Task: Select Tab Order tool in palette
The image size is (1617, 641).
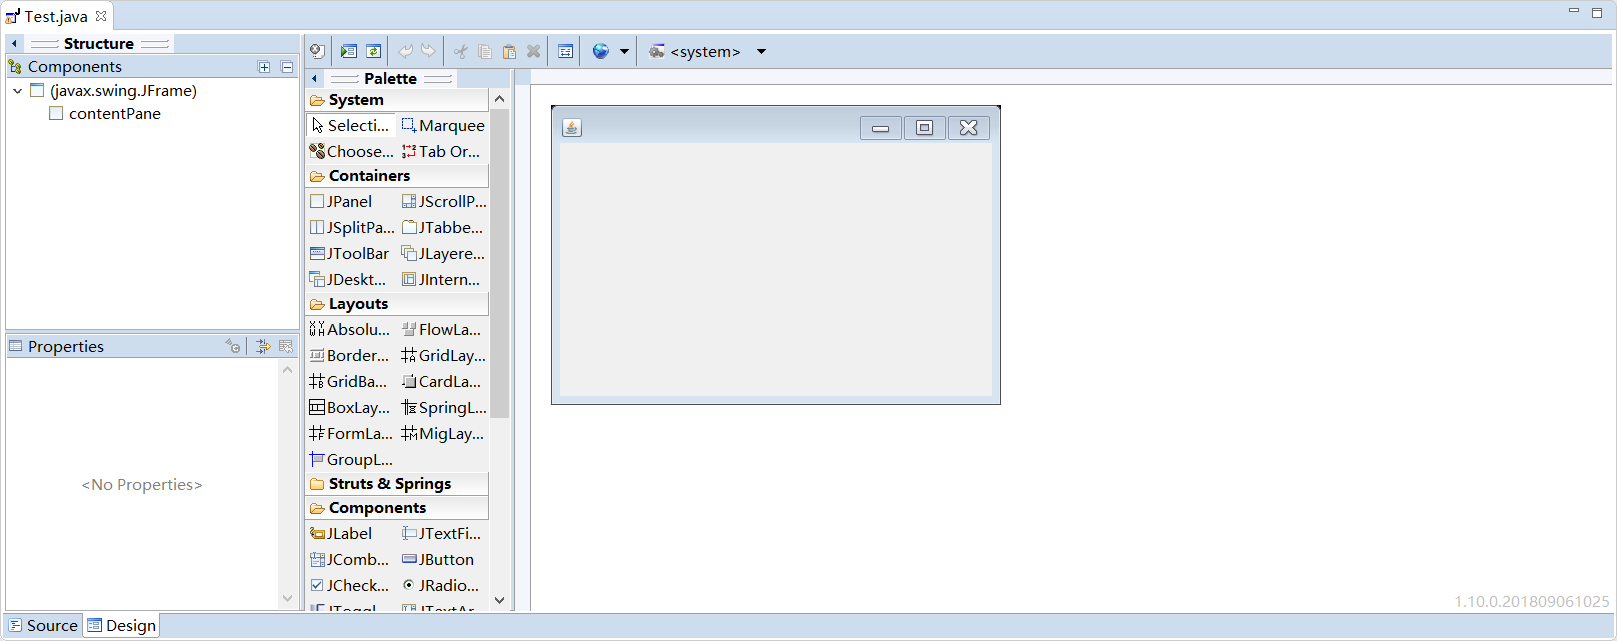Action: tap(441, 151)
